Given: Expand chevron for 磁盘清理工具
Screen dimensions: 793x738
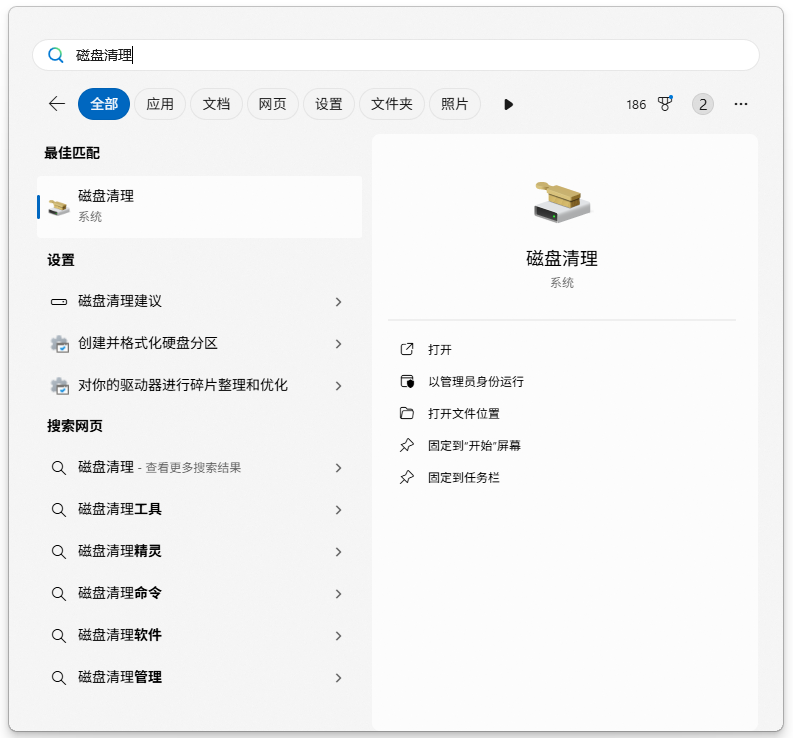Looking at the screenshot, I should [x=339, y=510].
